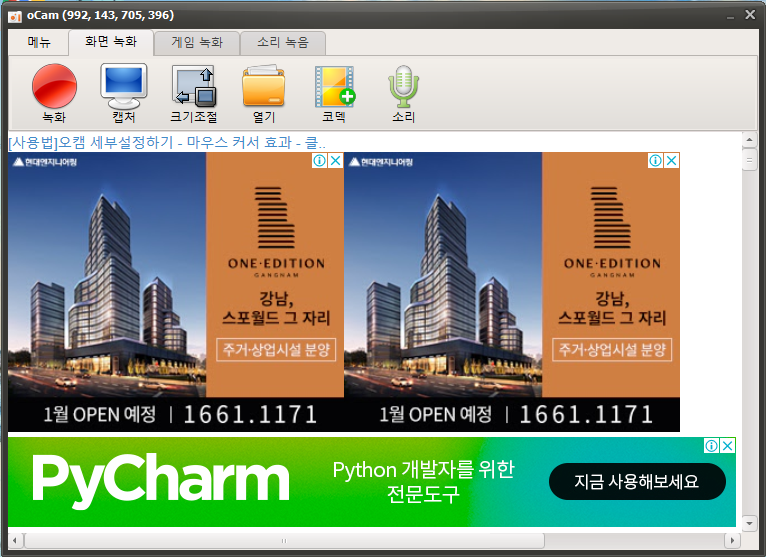Switch to the 소리 녹음 tab
Image resolution: width=766 pixels, height=557 pixels.
coord(283,43)
